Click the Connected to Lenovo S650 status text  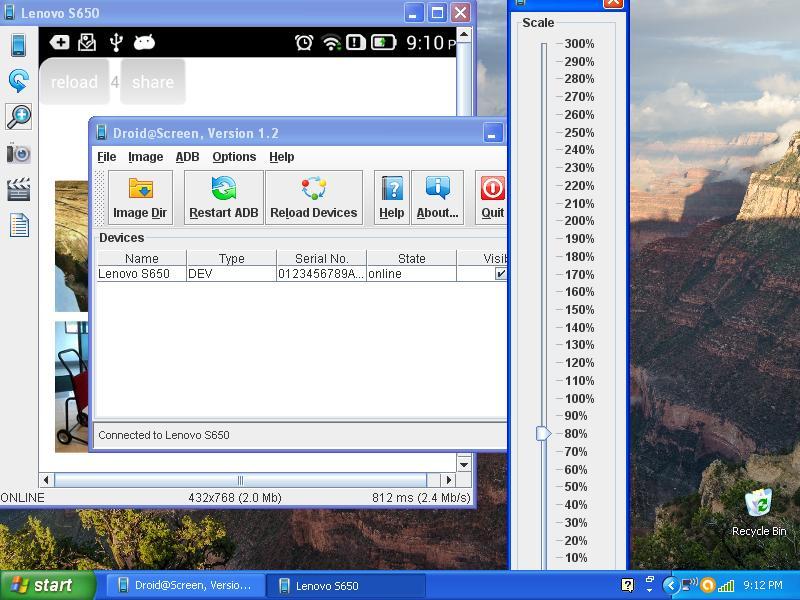(164, 435)
